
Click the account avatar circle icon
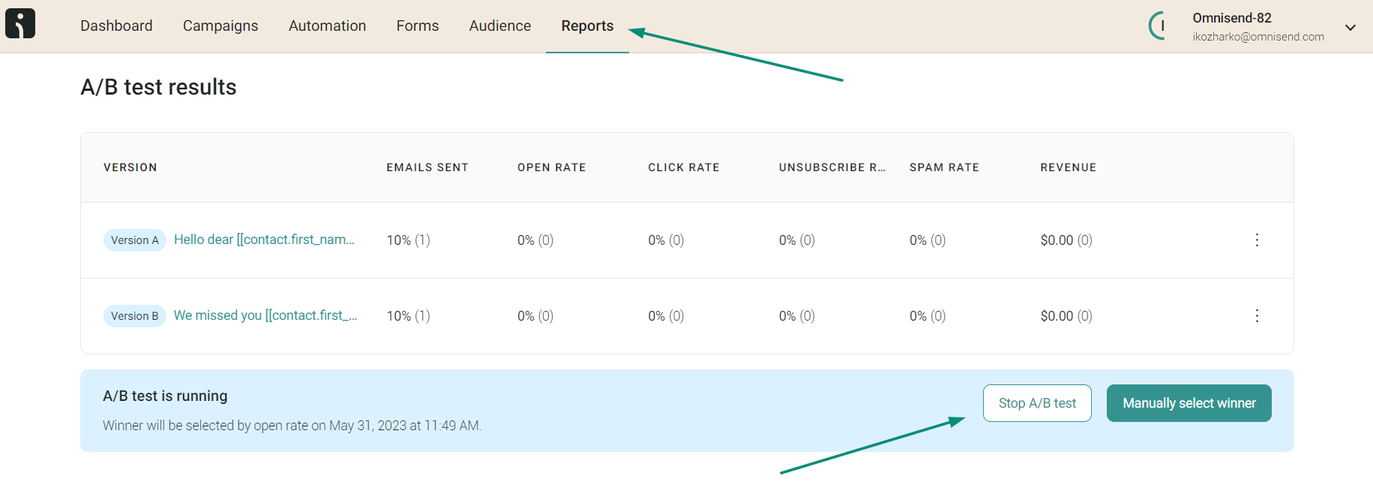click(1160, 26)
